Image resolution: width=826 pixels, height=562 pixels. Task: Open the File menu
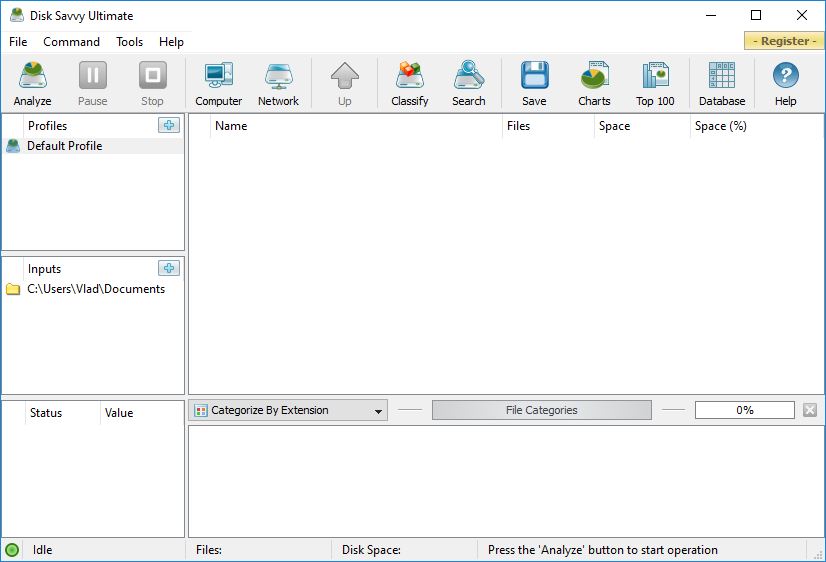click(18, 42)
